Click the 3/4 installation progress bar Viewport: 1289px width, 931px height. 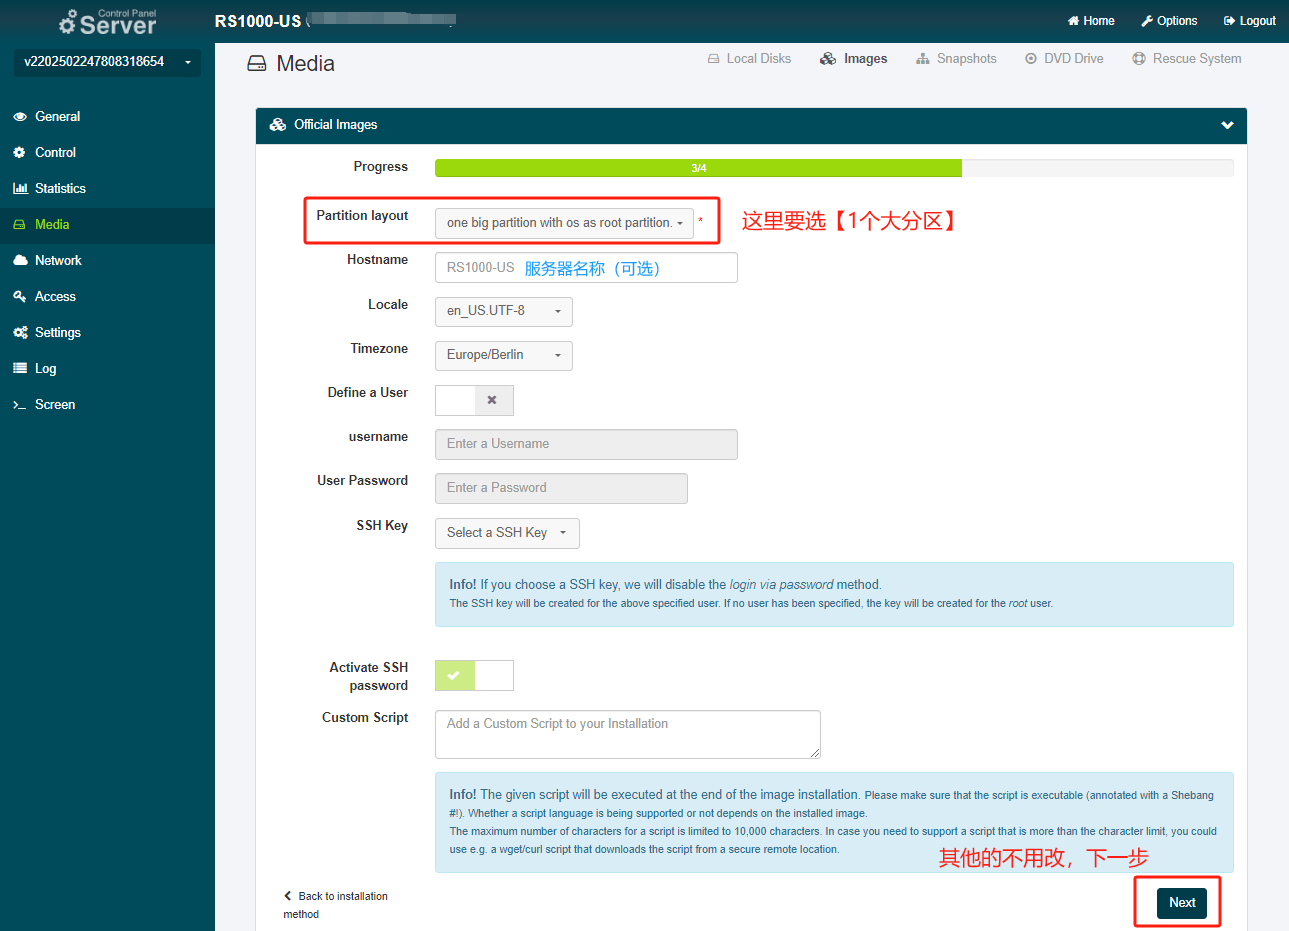tap(698, 168)
